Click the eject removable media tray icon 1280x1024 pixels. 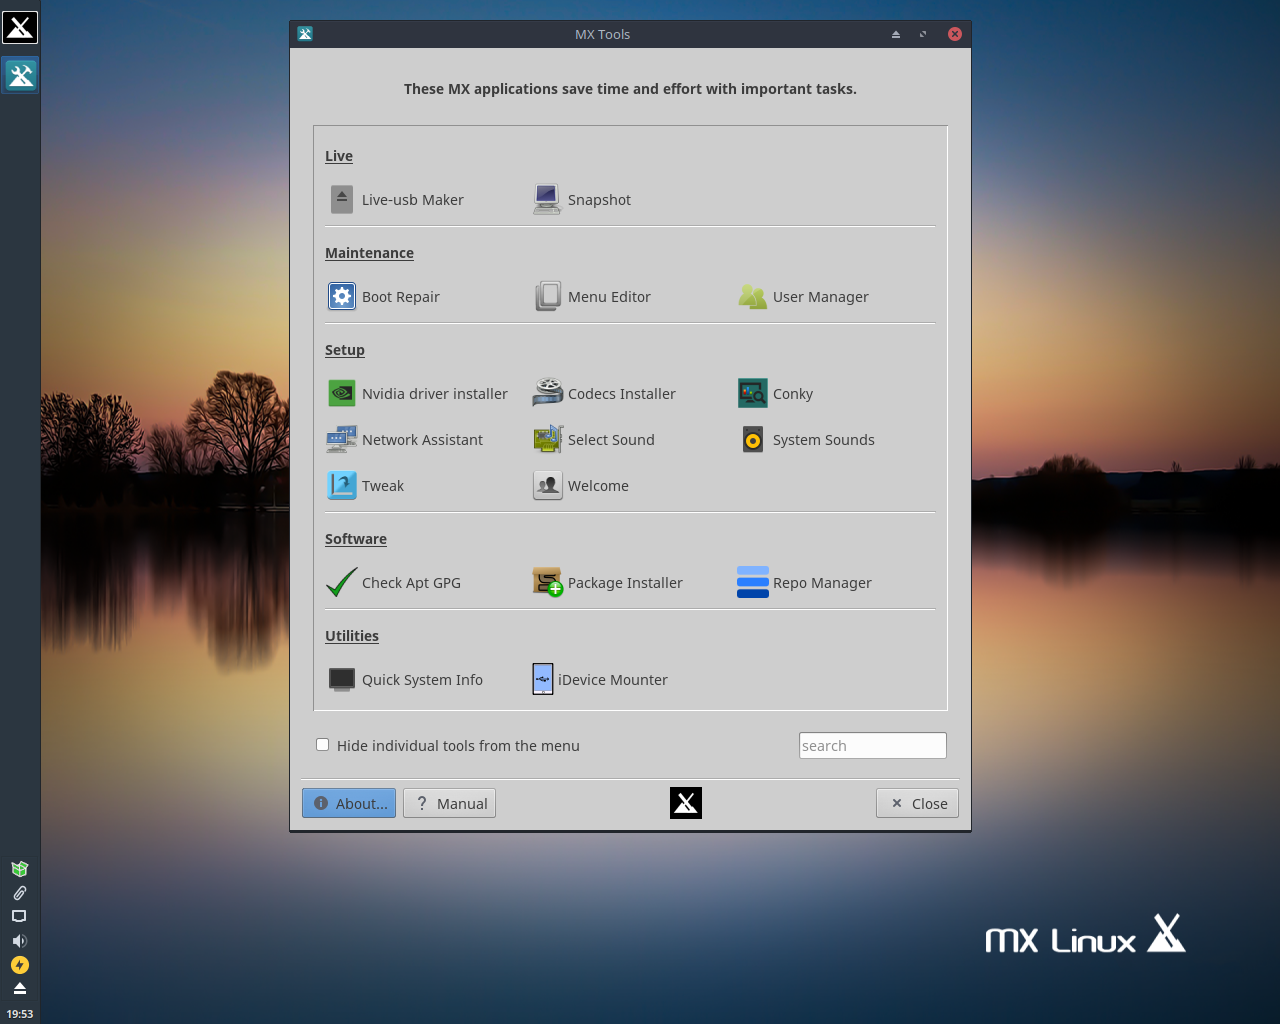20,989
